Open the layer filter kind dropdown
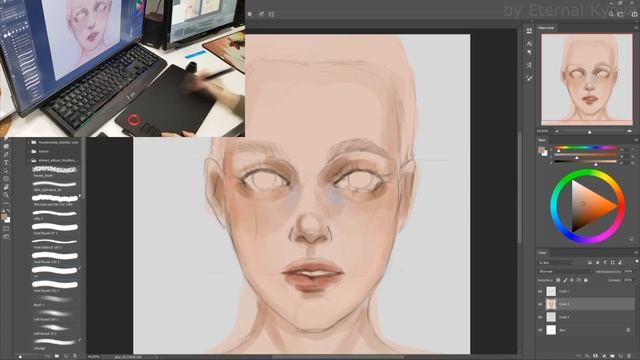 click(x=556, y=262)
